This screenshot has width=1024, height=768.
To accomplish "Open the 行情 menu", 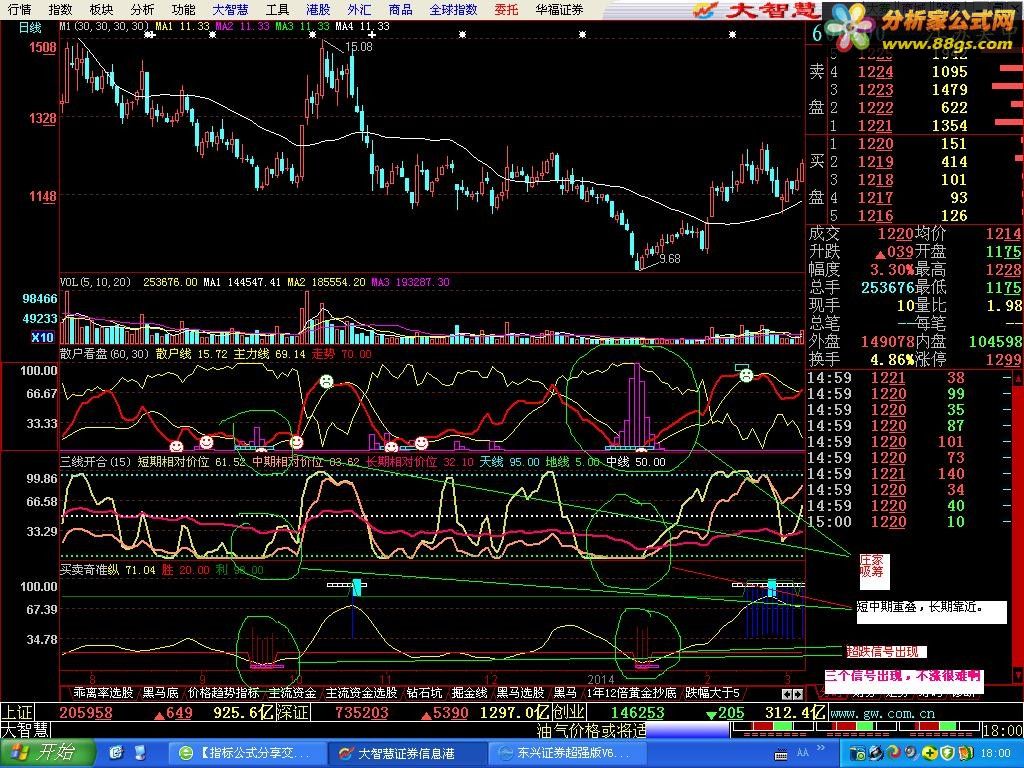I will tap(19, 9).
